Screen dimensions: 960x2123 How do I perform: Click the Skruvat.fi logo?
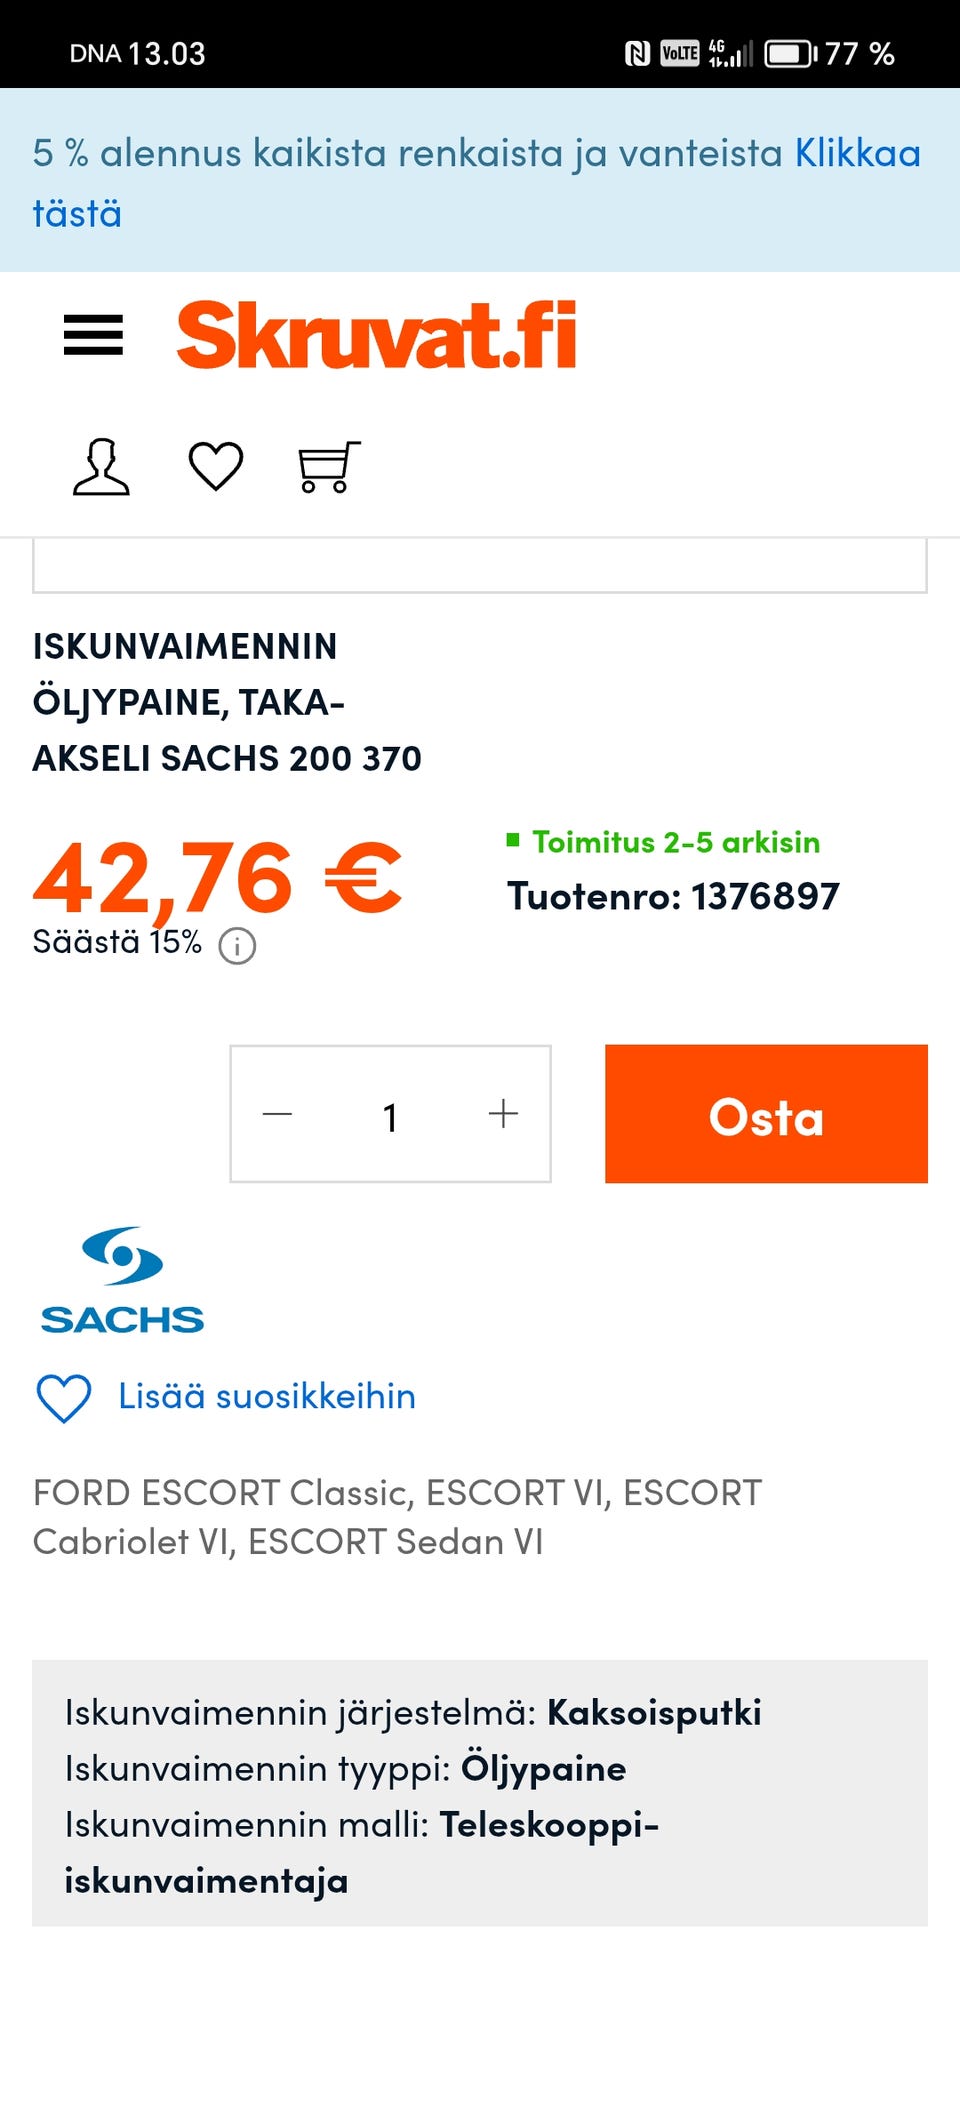click(x=376, y=335)
